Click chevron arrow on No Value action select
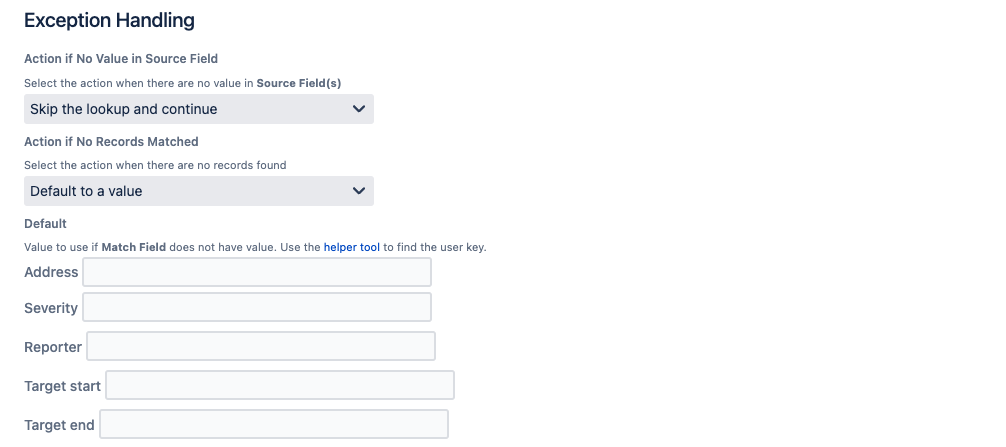The height and width of the screenshot is (447, 1006). click(x=359, y=109)
